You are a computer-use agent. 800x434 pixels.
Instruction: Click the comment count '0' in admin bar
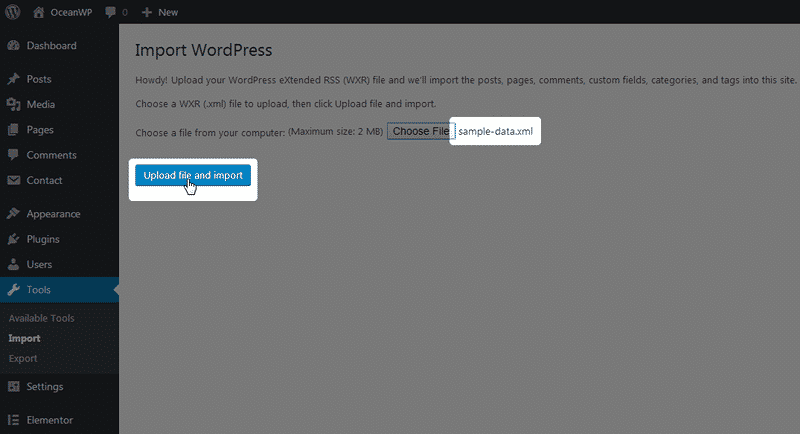click(124, 12)
